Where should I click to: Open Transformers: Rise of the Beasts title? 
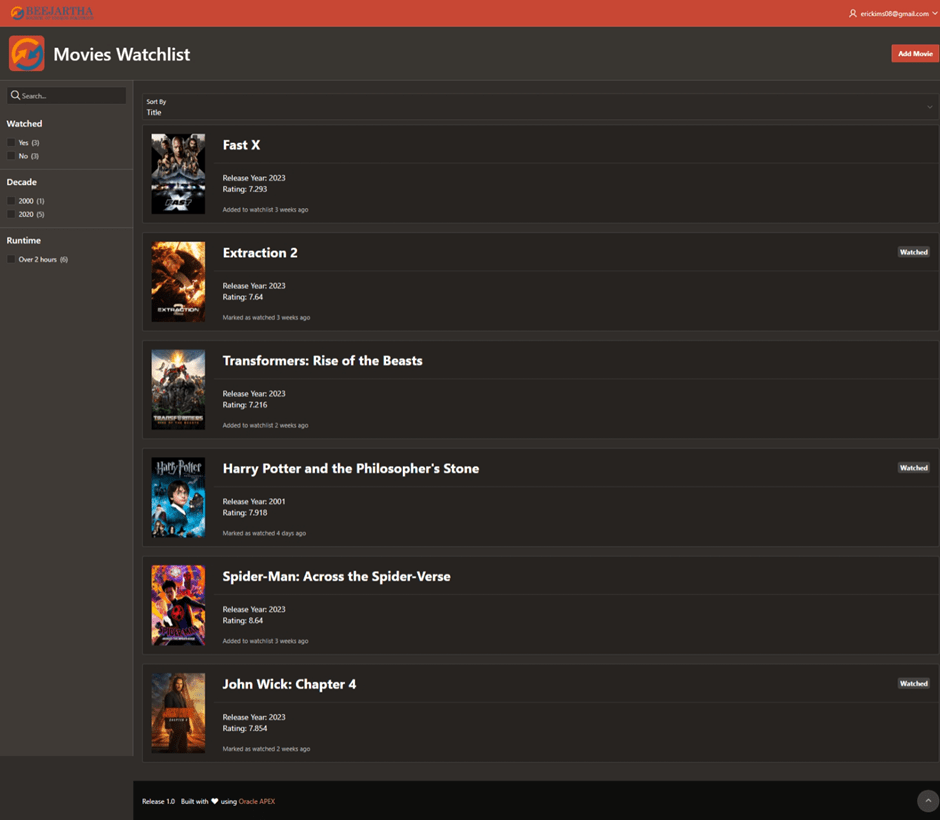323,361
